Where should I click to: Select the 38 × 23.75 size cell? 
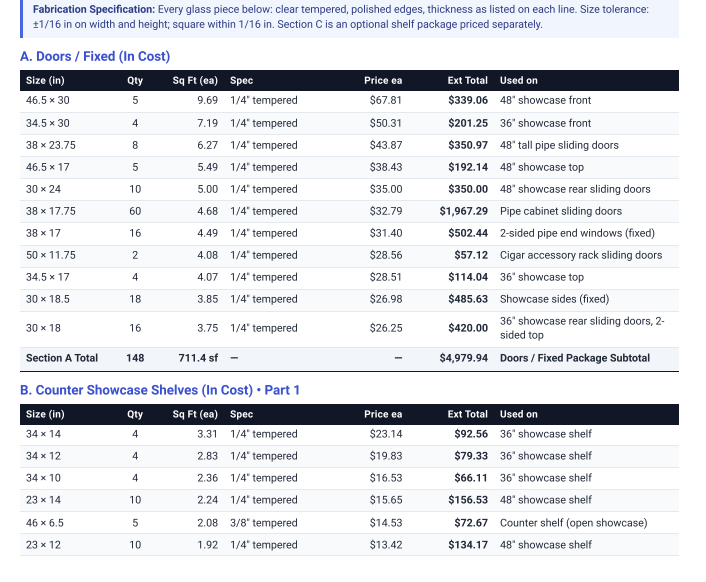pyautogui.click(x=51, y=145)
